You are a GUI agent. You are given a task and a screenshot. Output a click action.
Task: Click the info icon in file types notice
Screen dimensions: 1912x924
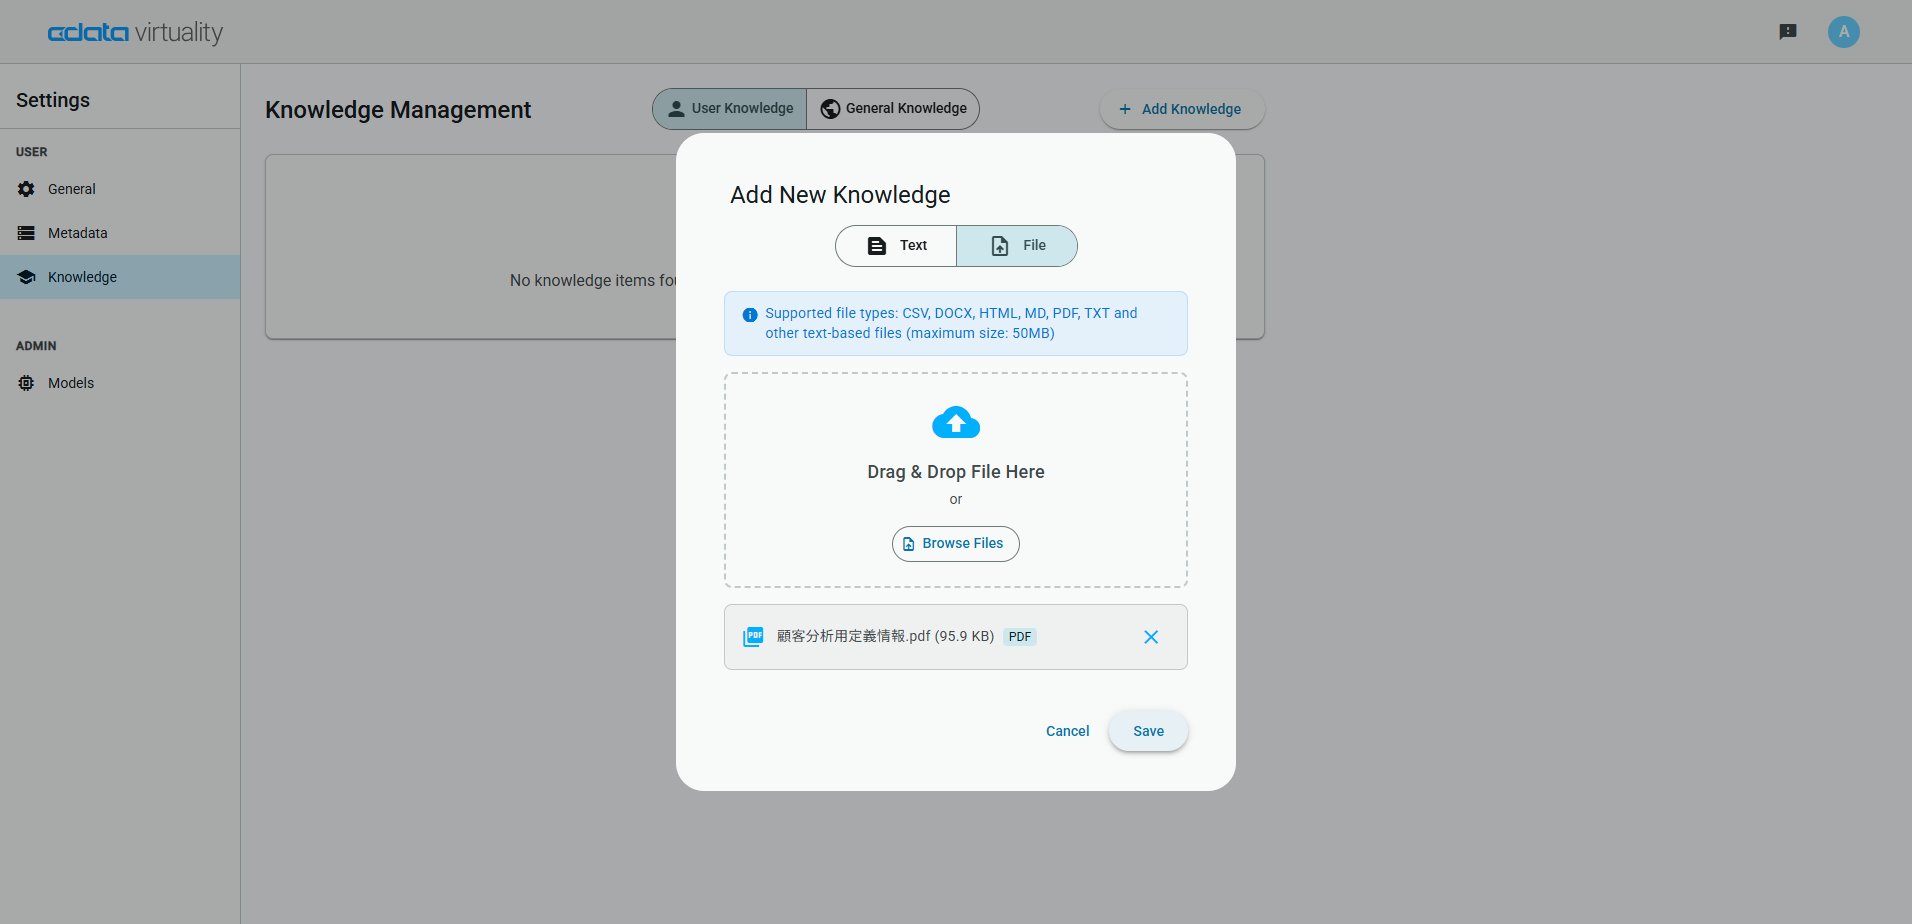[749, 315]
